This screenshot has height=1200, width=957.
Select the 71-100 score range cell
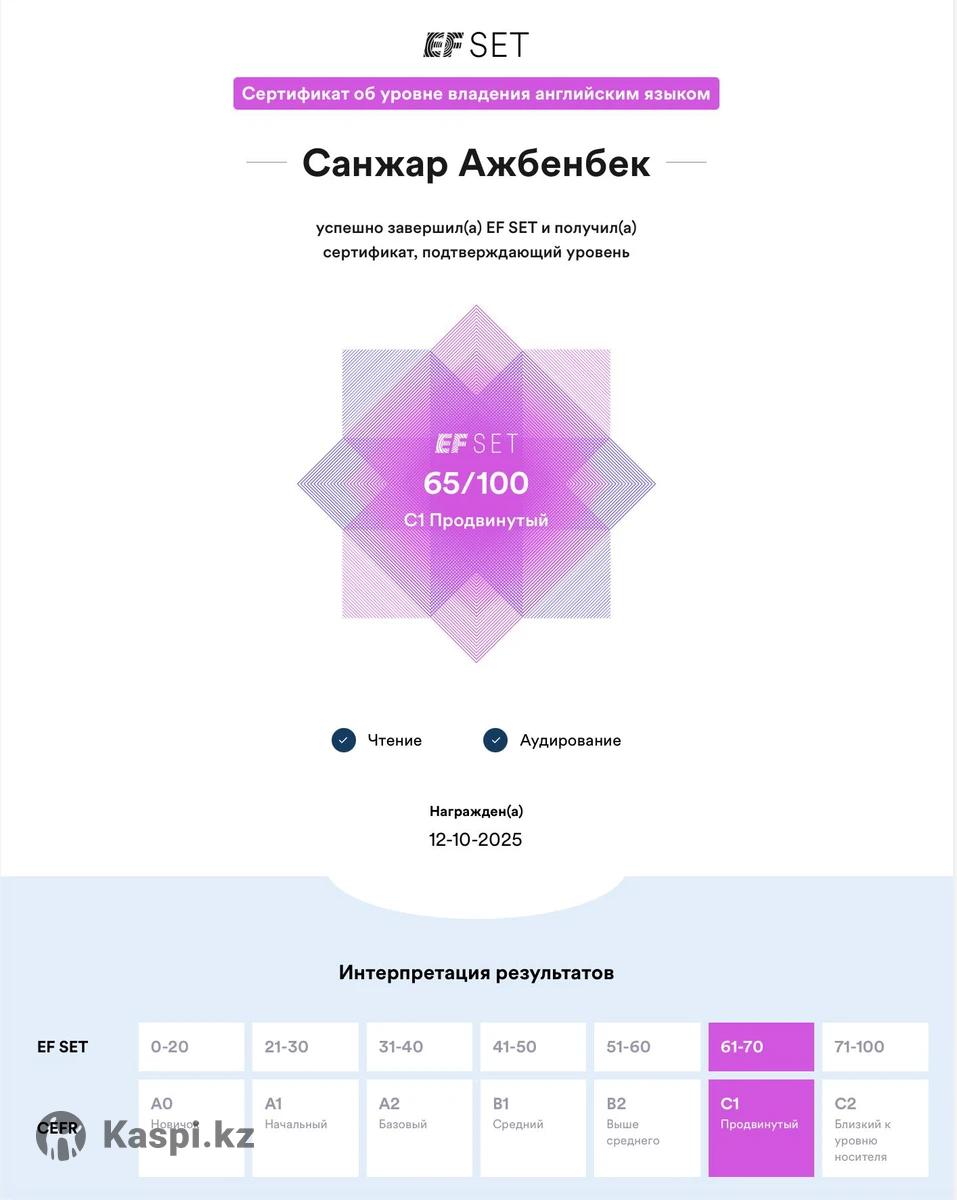pos(875,1047)
